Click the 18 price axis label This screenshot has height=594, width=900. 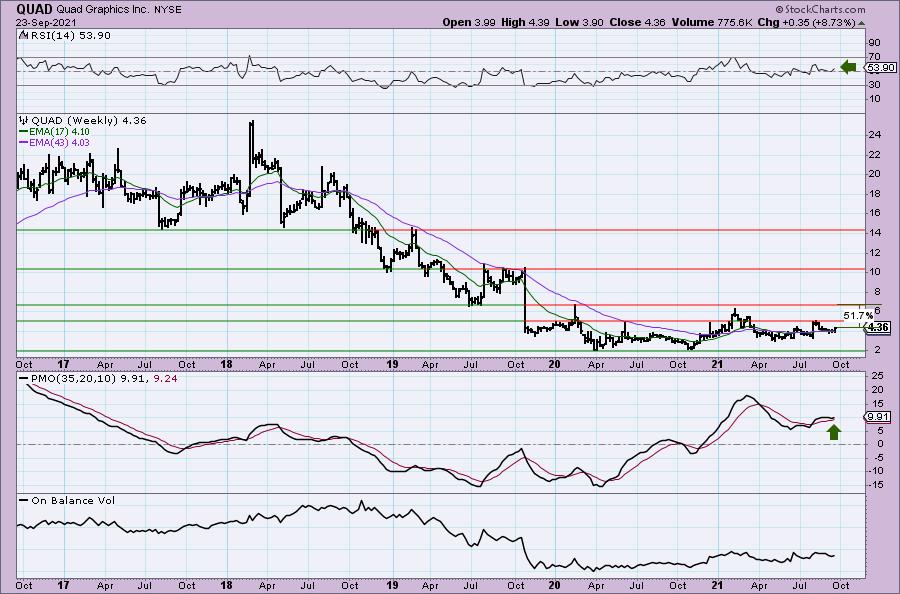(x=875, y=193)
